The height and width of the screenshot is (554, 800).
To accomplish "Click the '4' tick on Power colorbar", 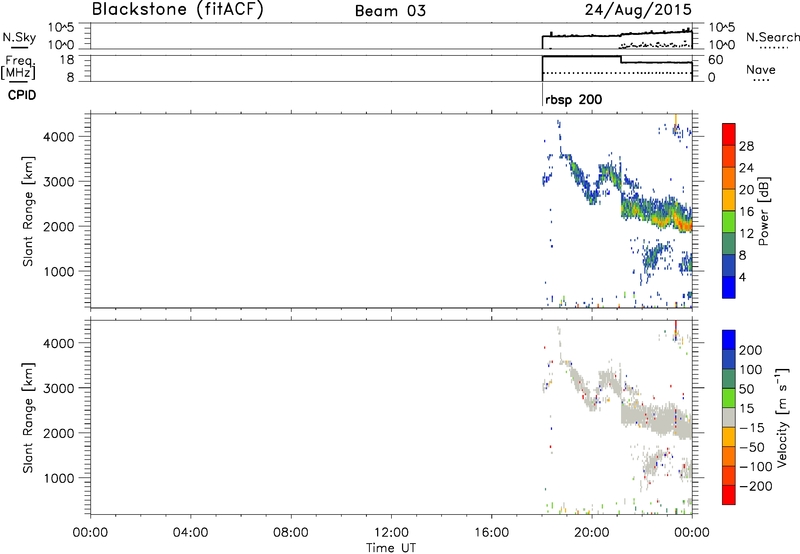I will point(742,277).
